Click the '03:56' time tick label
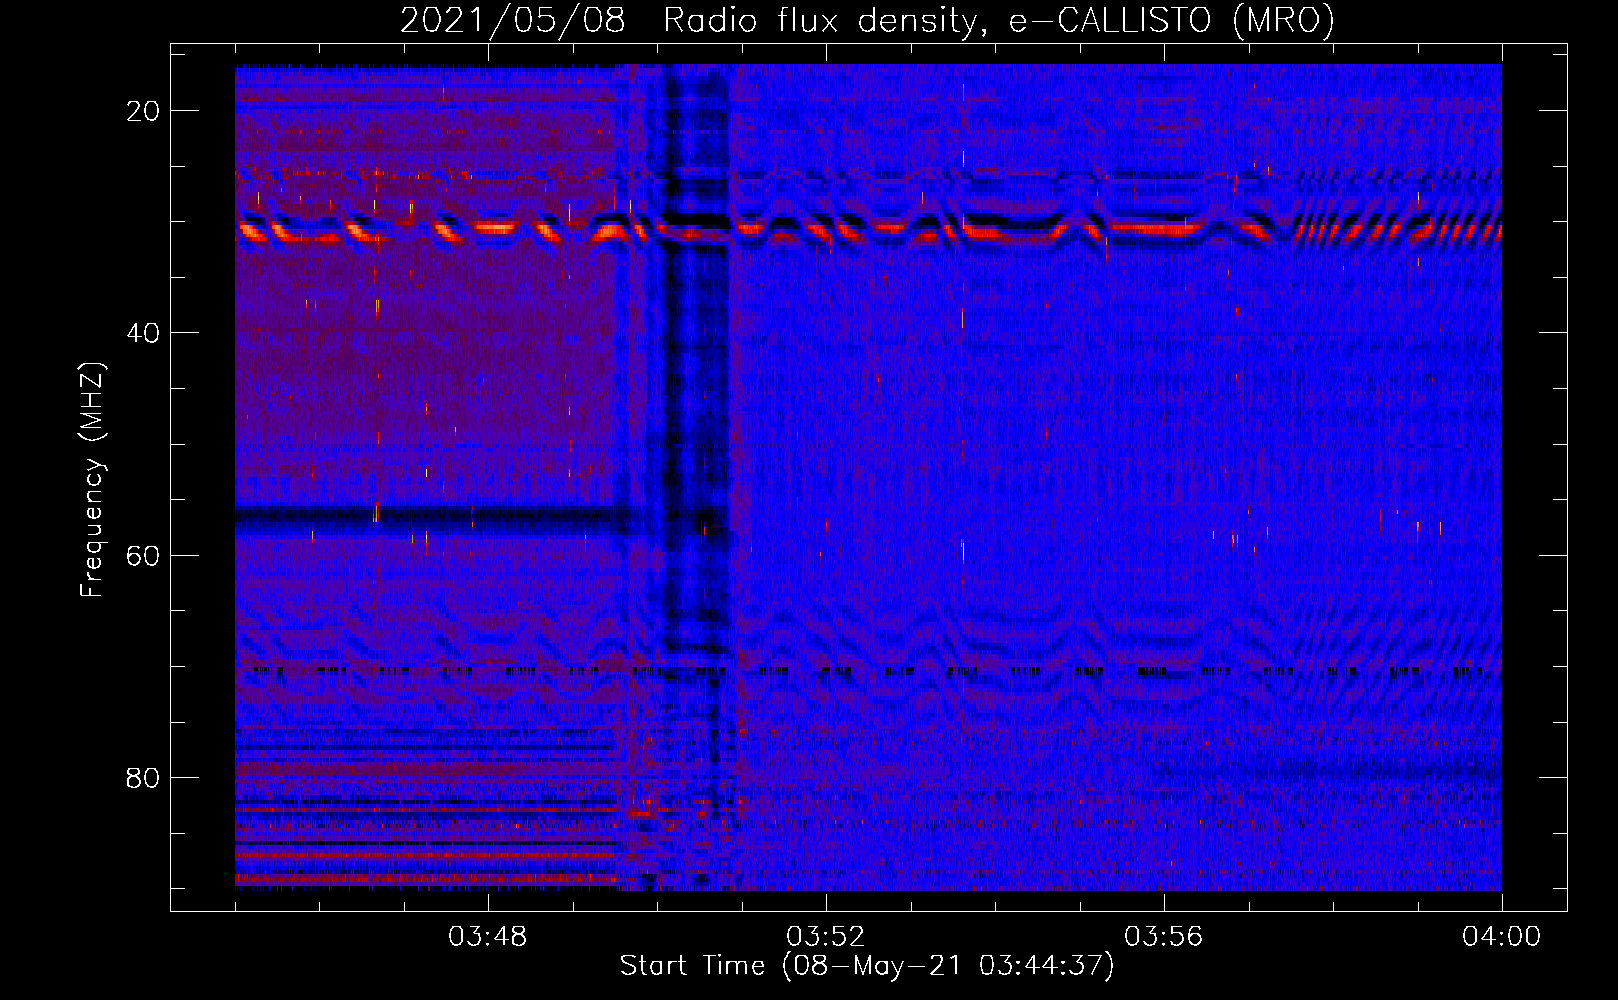 point(1163,937)
